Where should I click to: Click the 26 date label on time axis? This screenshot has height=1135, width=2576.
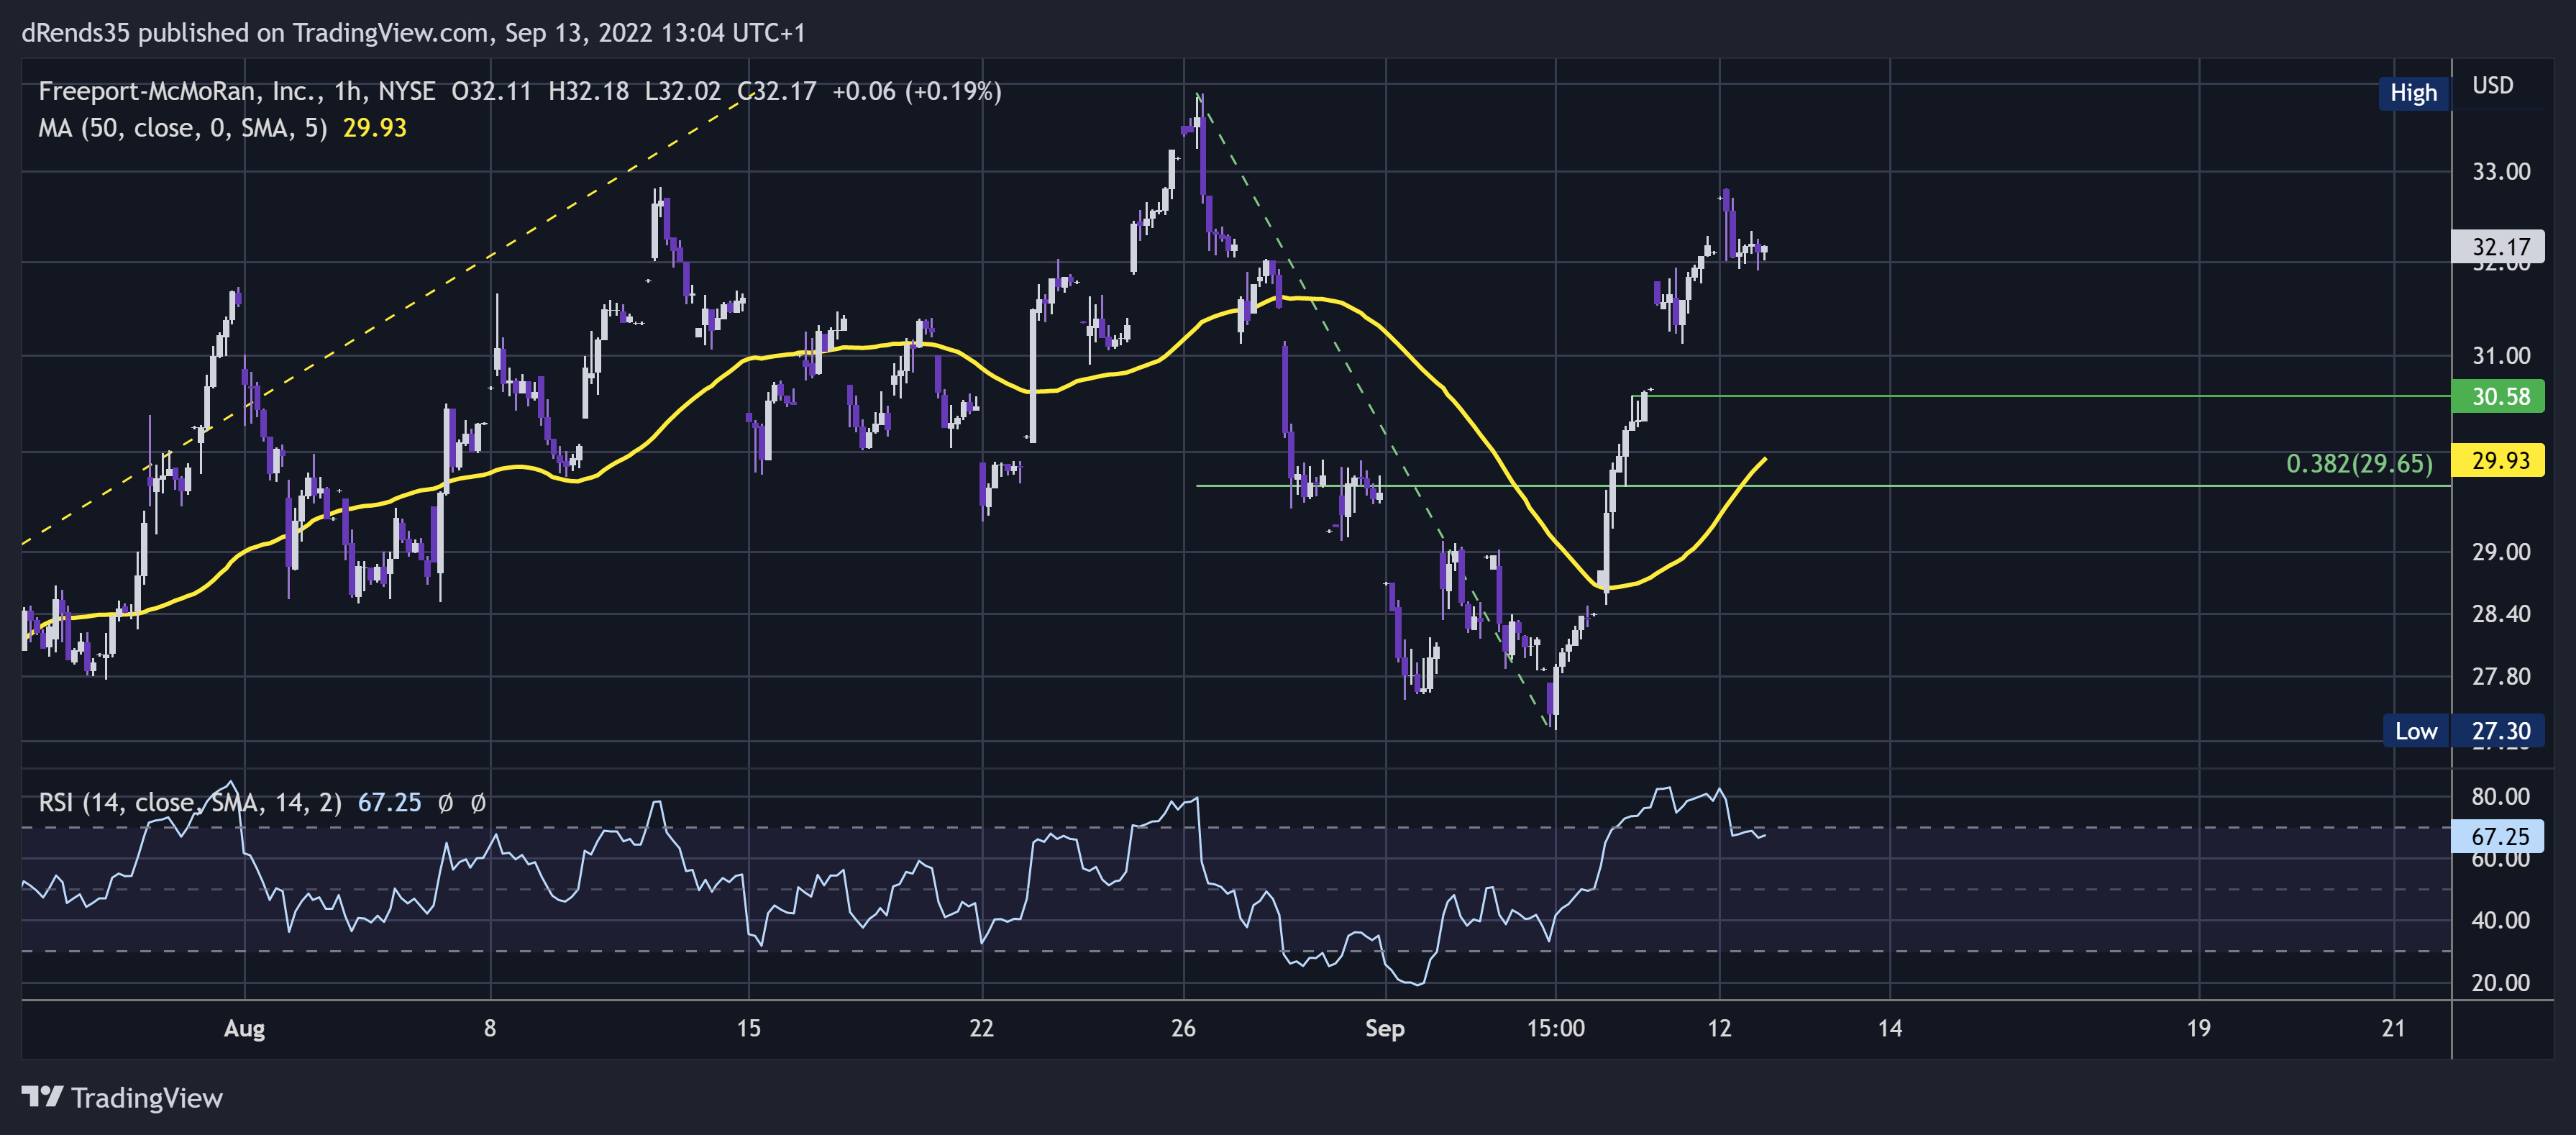pos(1184,1029)
